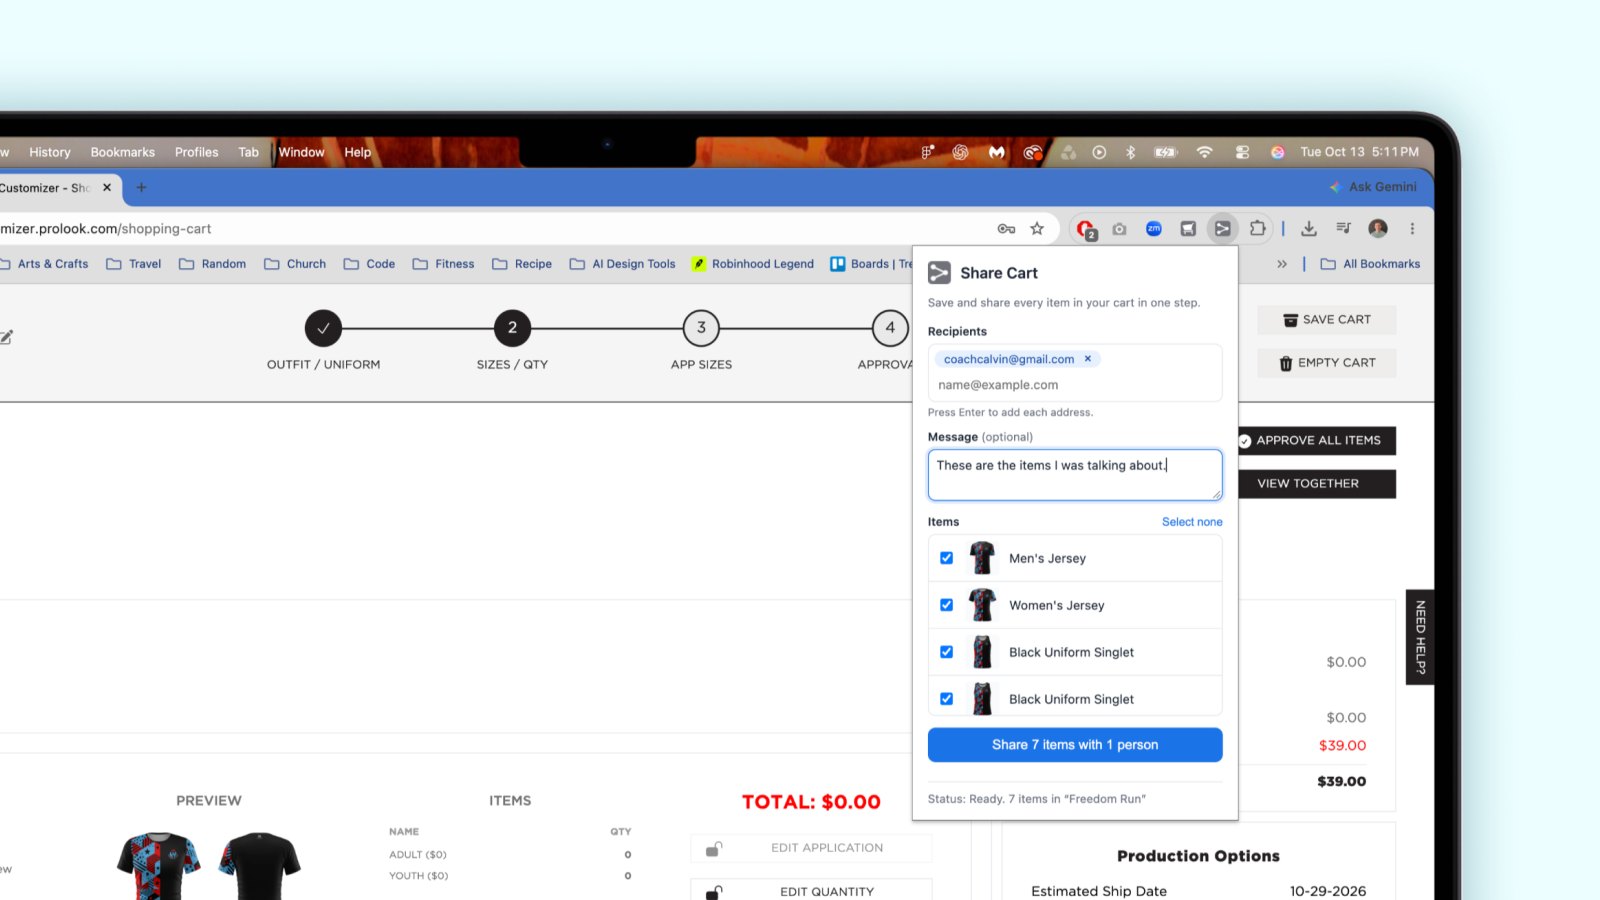Open the Random bookmarks folder
Viewport: 1600px width, 900px height.
point(212,264)
